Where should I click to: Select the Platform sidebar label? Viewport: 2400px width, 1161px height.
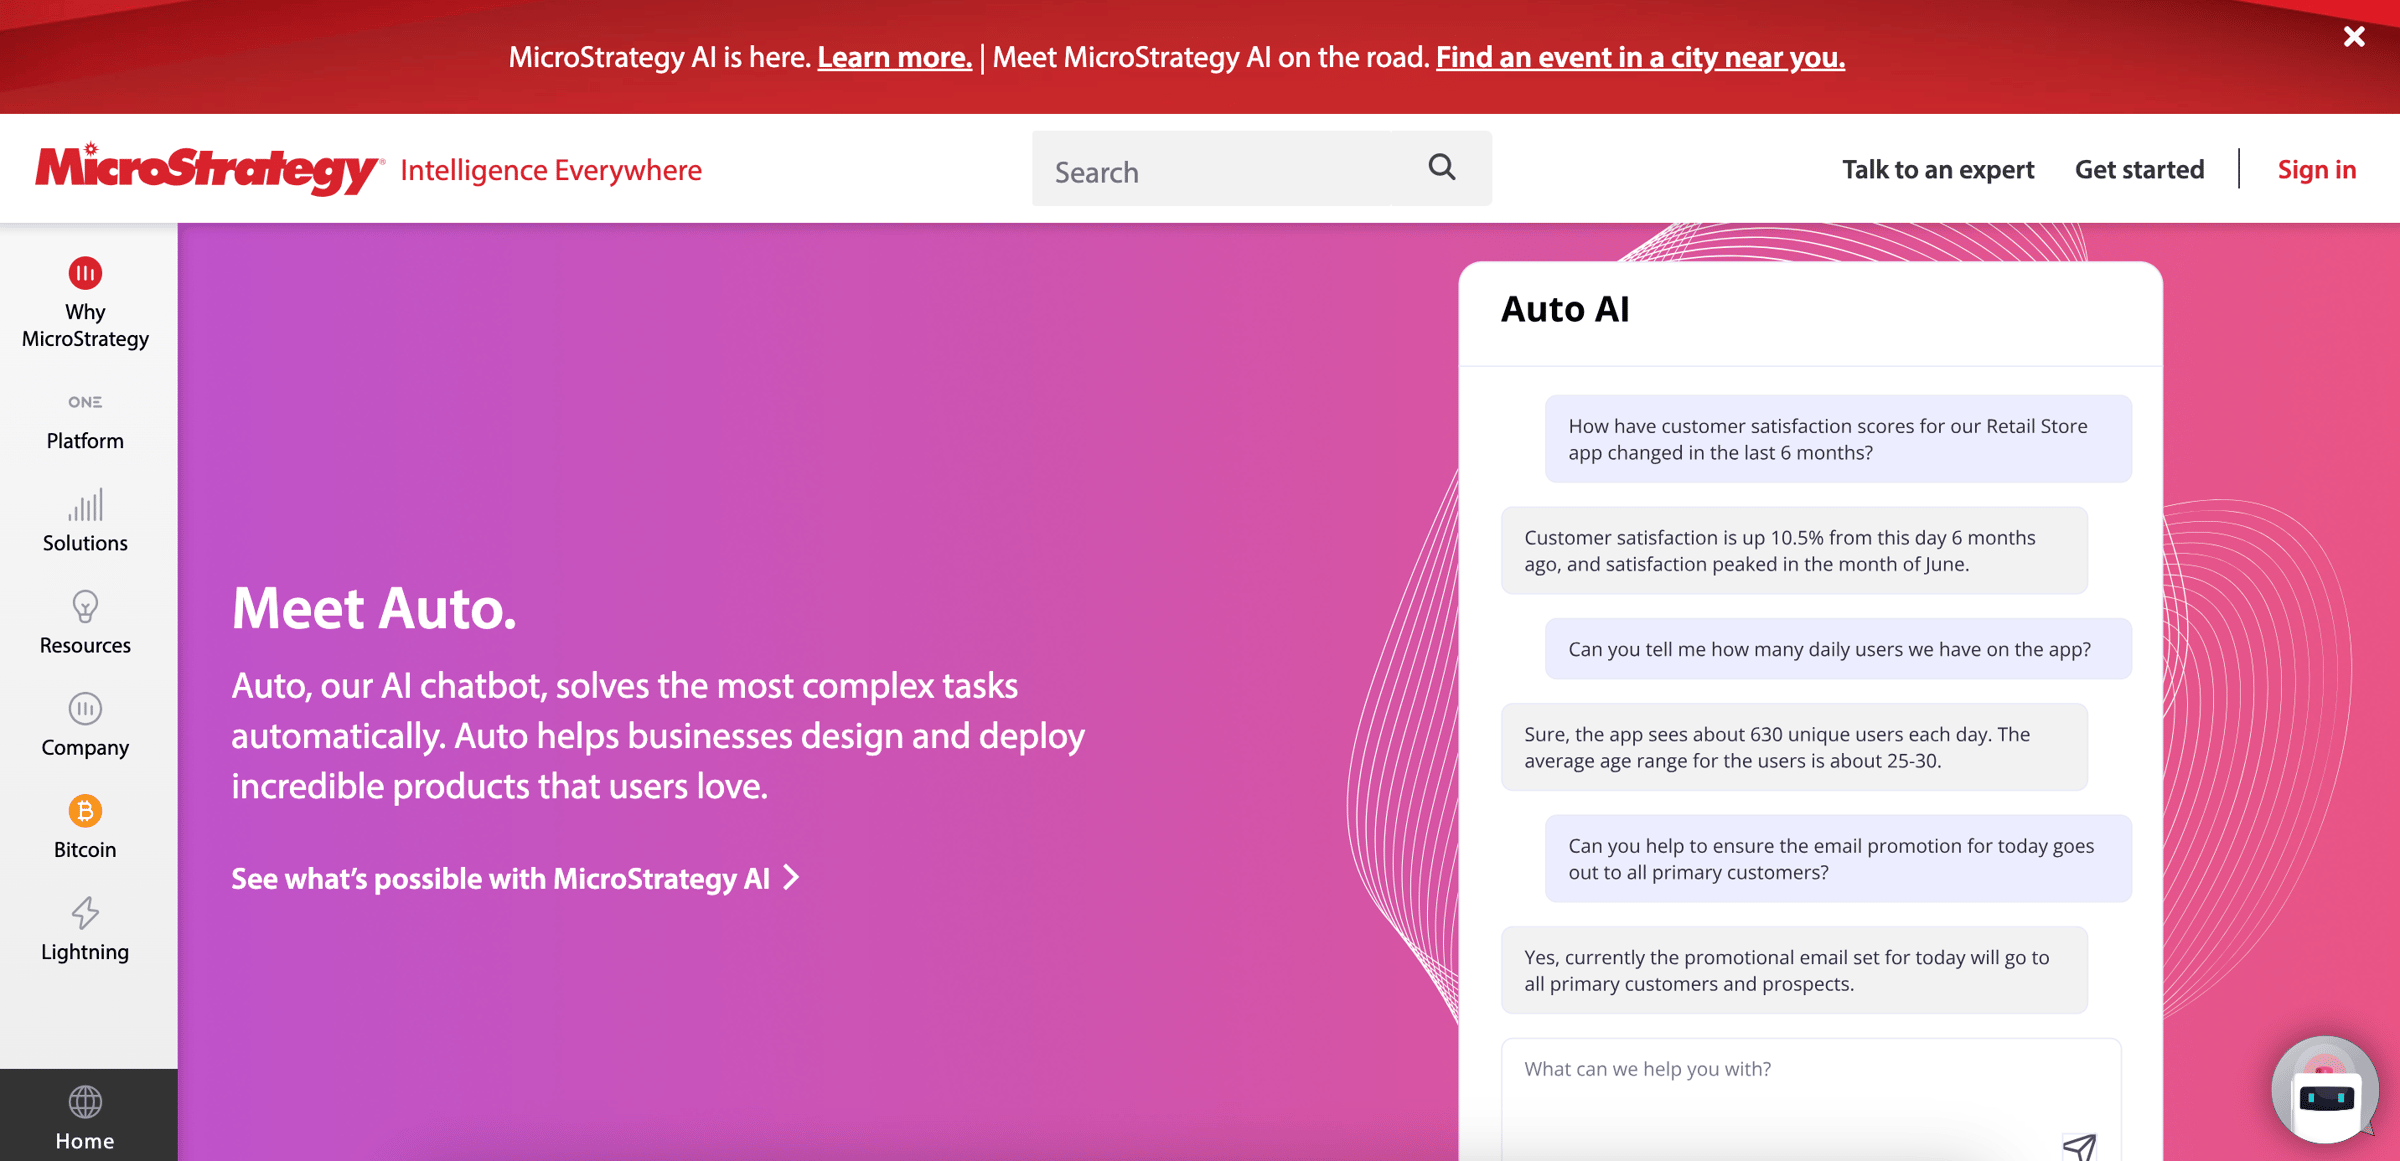tap(85, 441)
